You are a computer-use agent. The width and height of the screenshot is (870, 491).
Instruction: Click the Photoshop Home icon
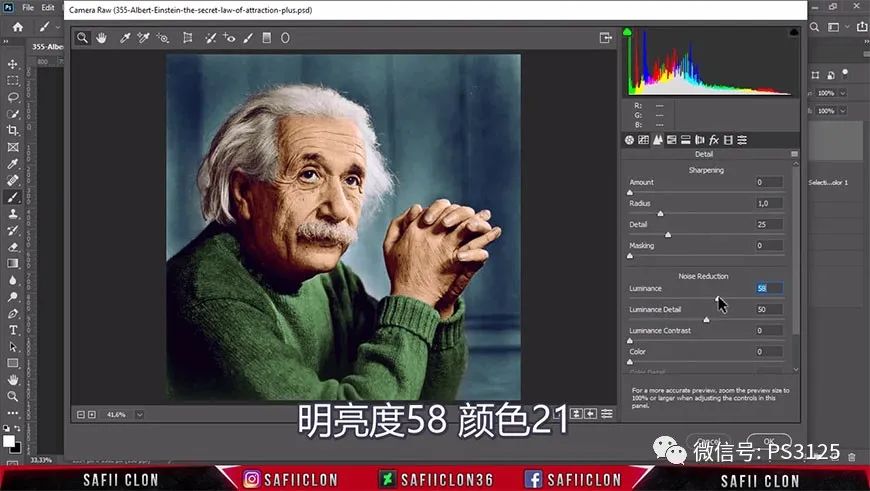tap(18, 27)
